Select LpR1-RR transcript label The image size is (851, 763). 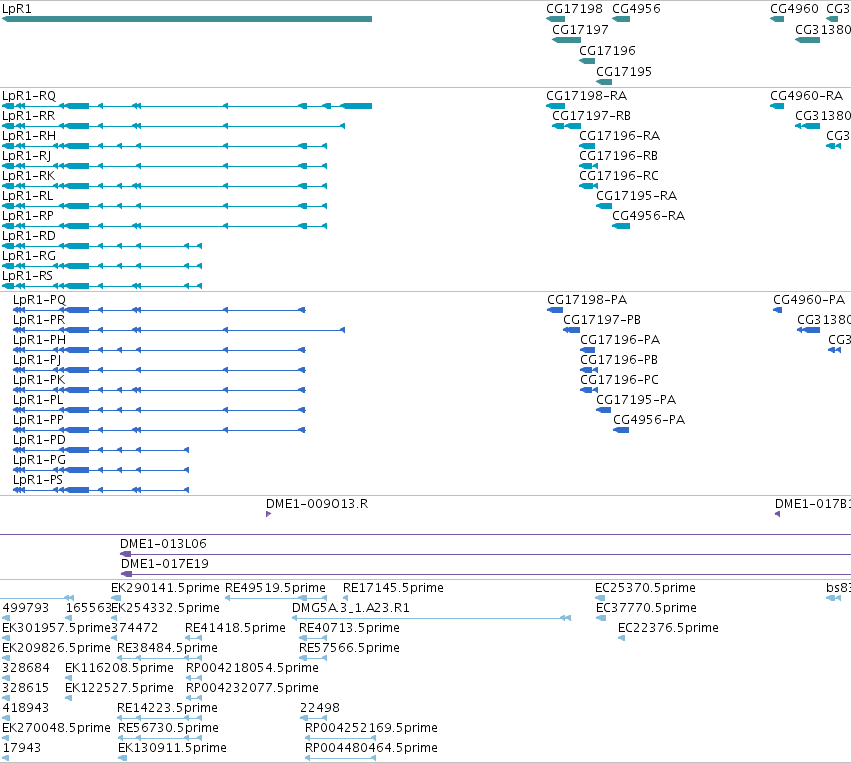point(28,116)
